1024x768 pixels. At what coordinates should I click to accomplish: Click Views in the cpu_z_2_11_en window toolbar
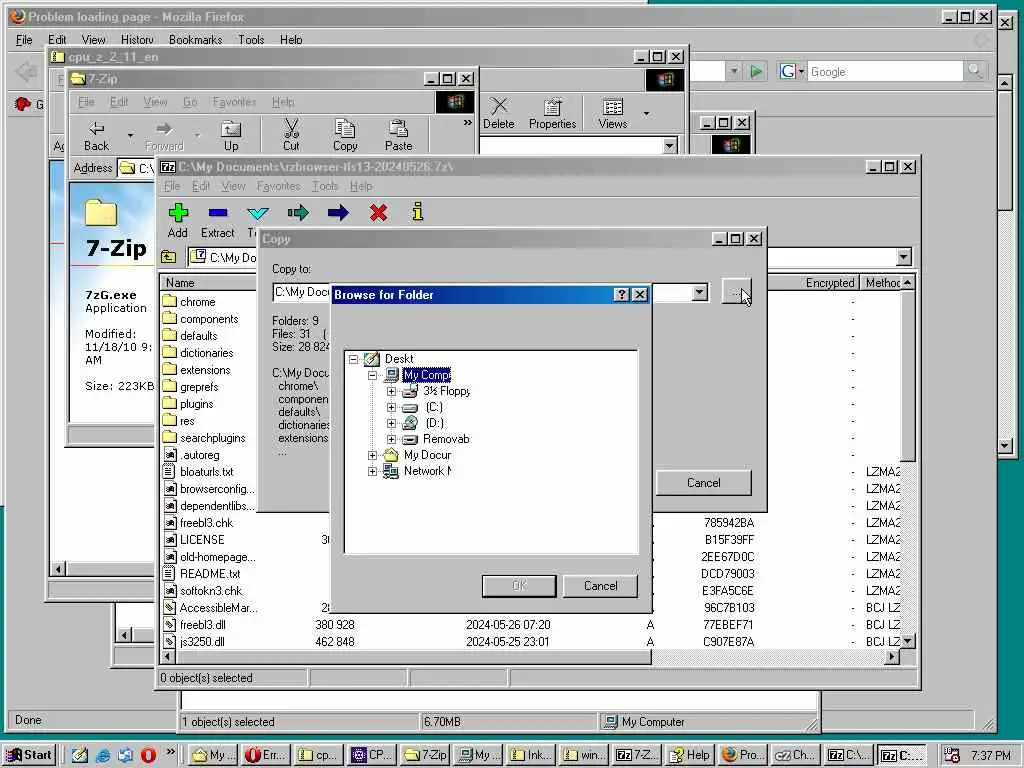tap(613, 114)
